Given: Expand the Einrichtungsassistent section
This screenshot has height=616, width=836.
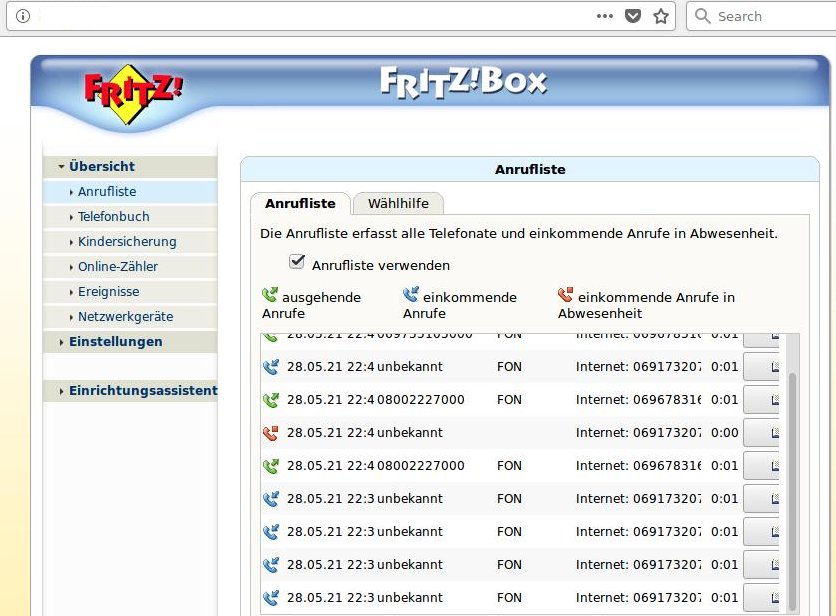Looking at the screenshot, I should pos(130,390).
